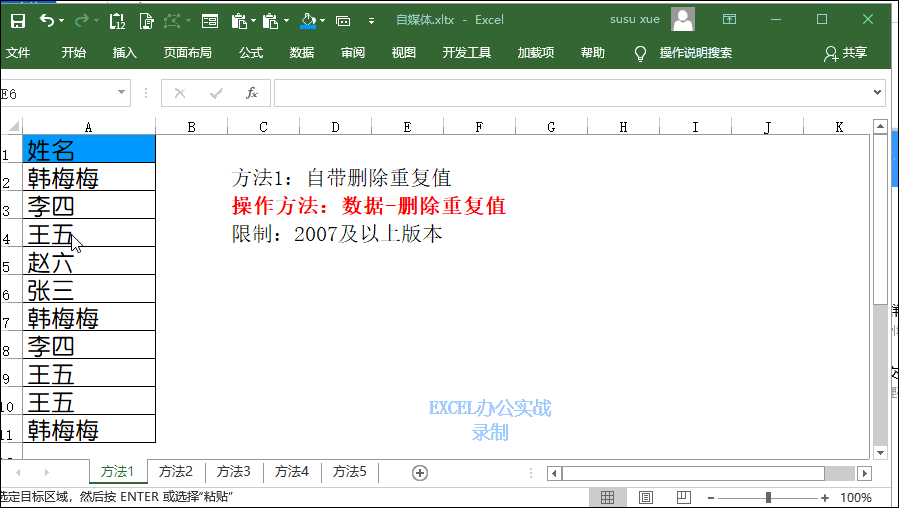Open the Name Box dropdown arrow

122,92
